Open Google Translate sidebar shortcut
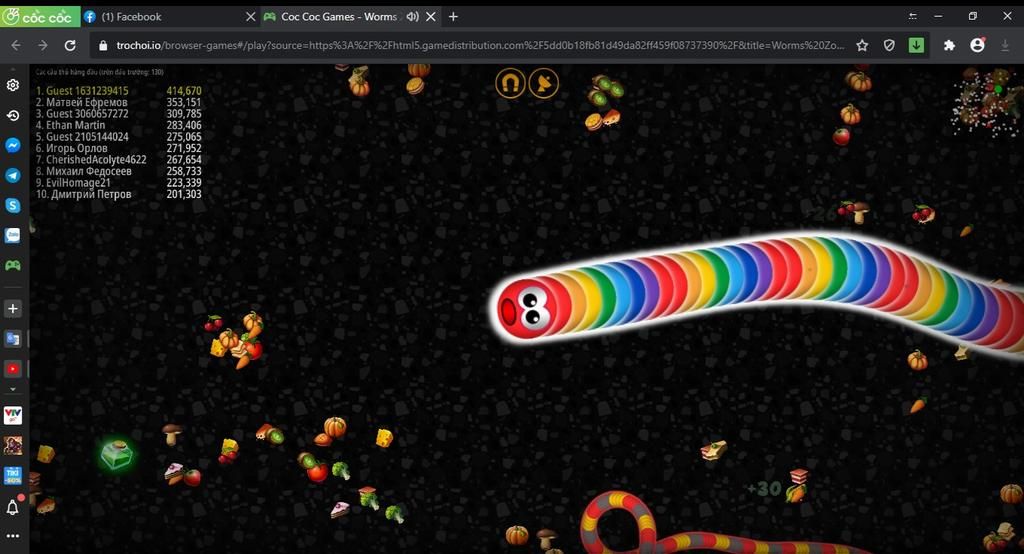Image resolution: width=1024 pixels, height=554 pixels. (x=12, y=338)
